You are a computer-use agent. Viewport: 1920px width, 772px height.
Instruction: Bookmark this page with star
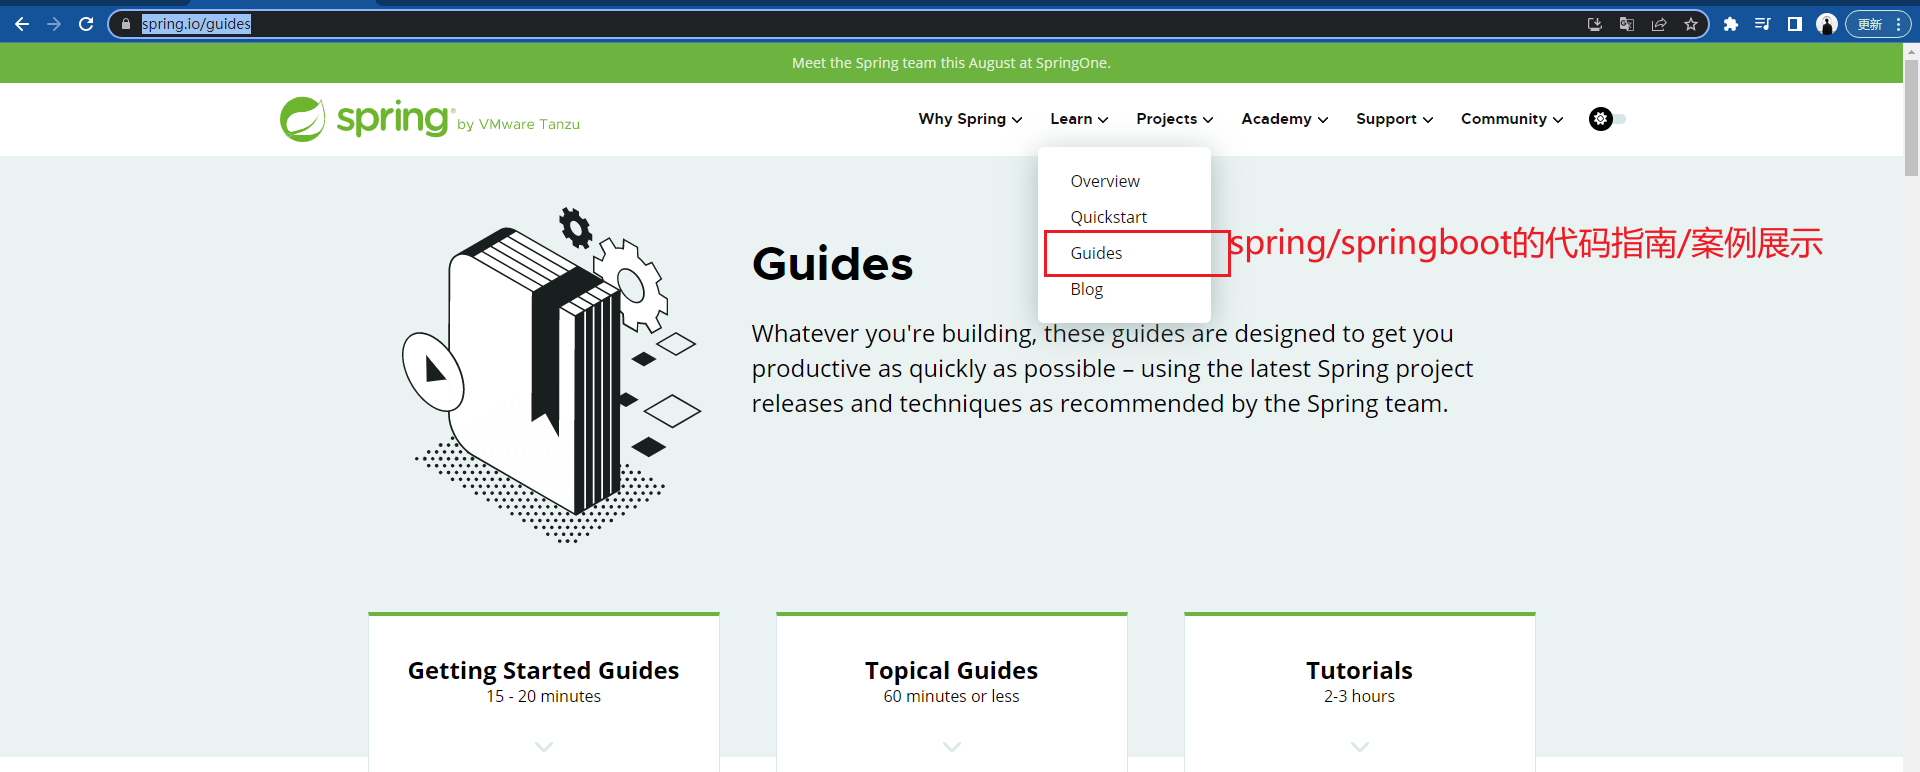click(x=1691, y=24)
